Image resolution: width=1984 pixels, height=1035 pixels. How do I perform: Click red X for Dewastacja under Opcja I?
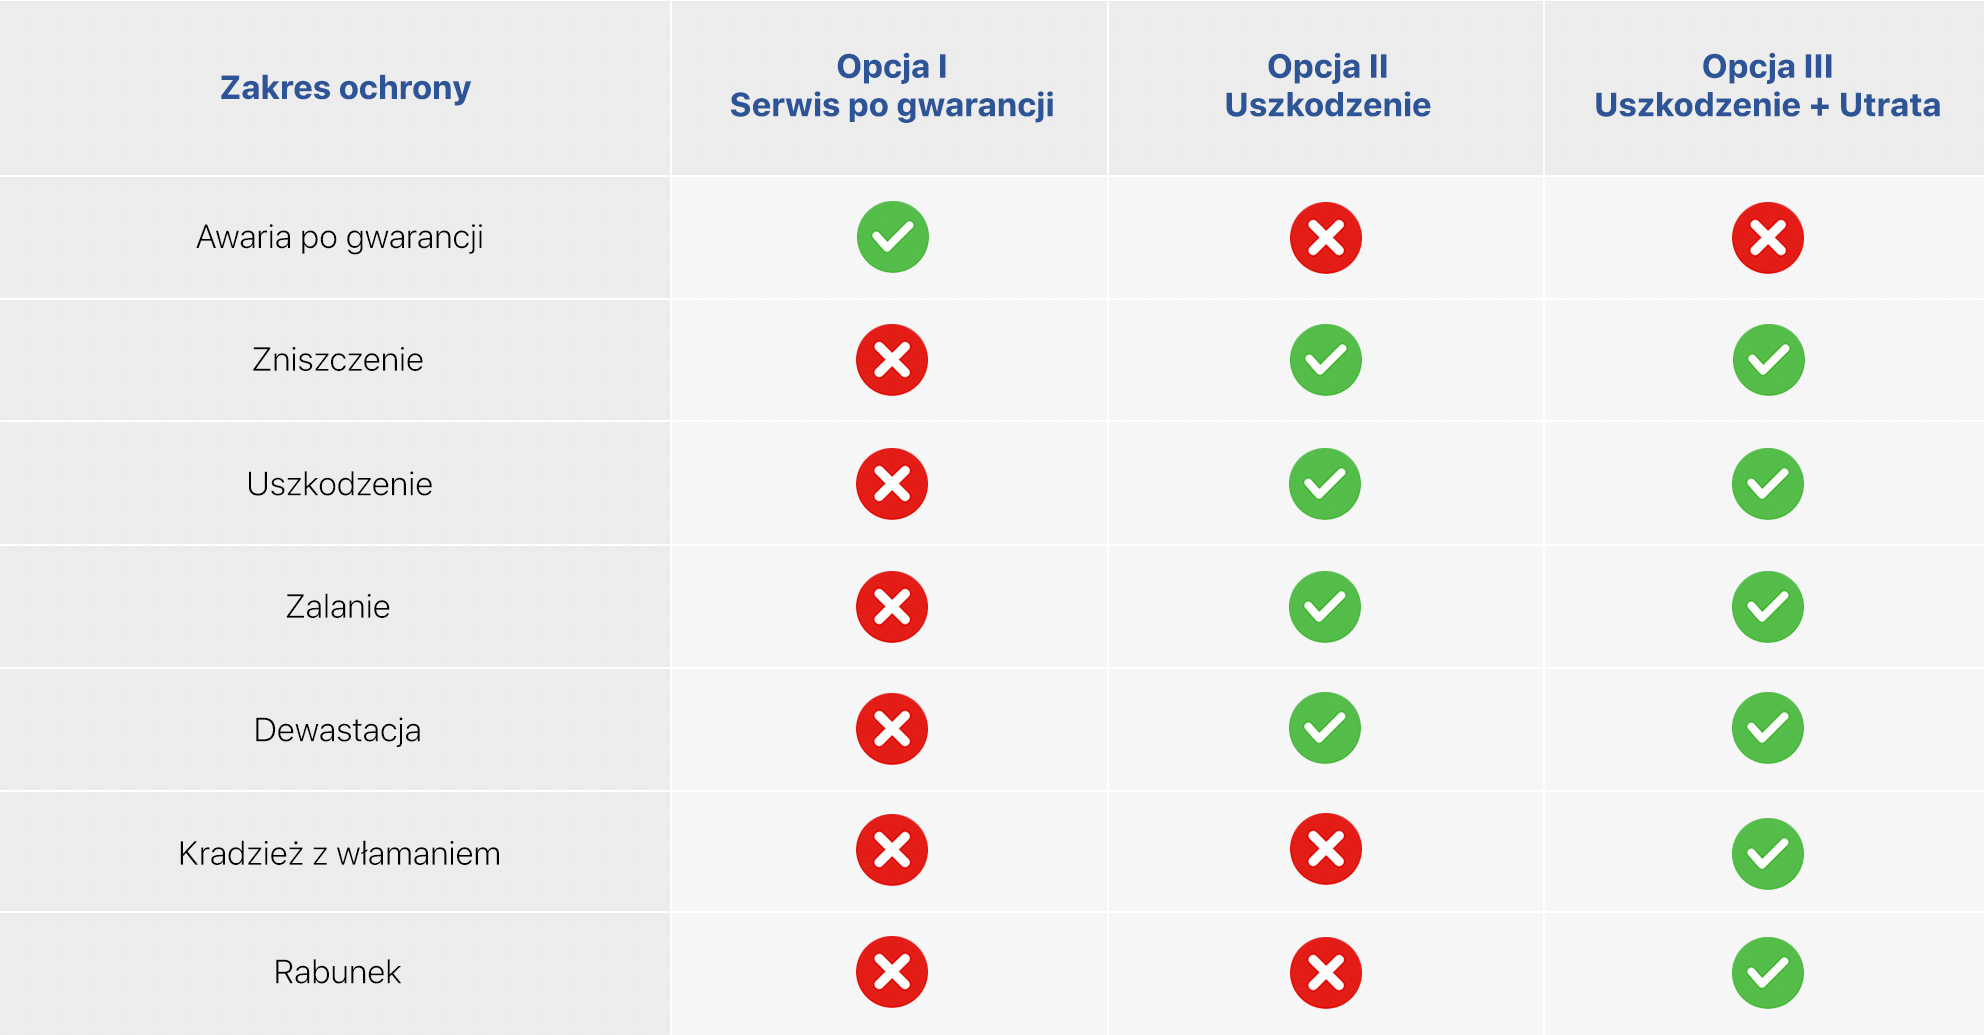(892, 729)
